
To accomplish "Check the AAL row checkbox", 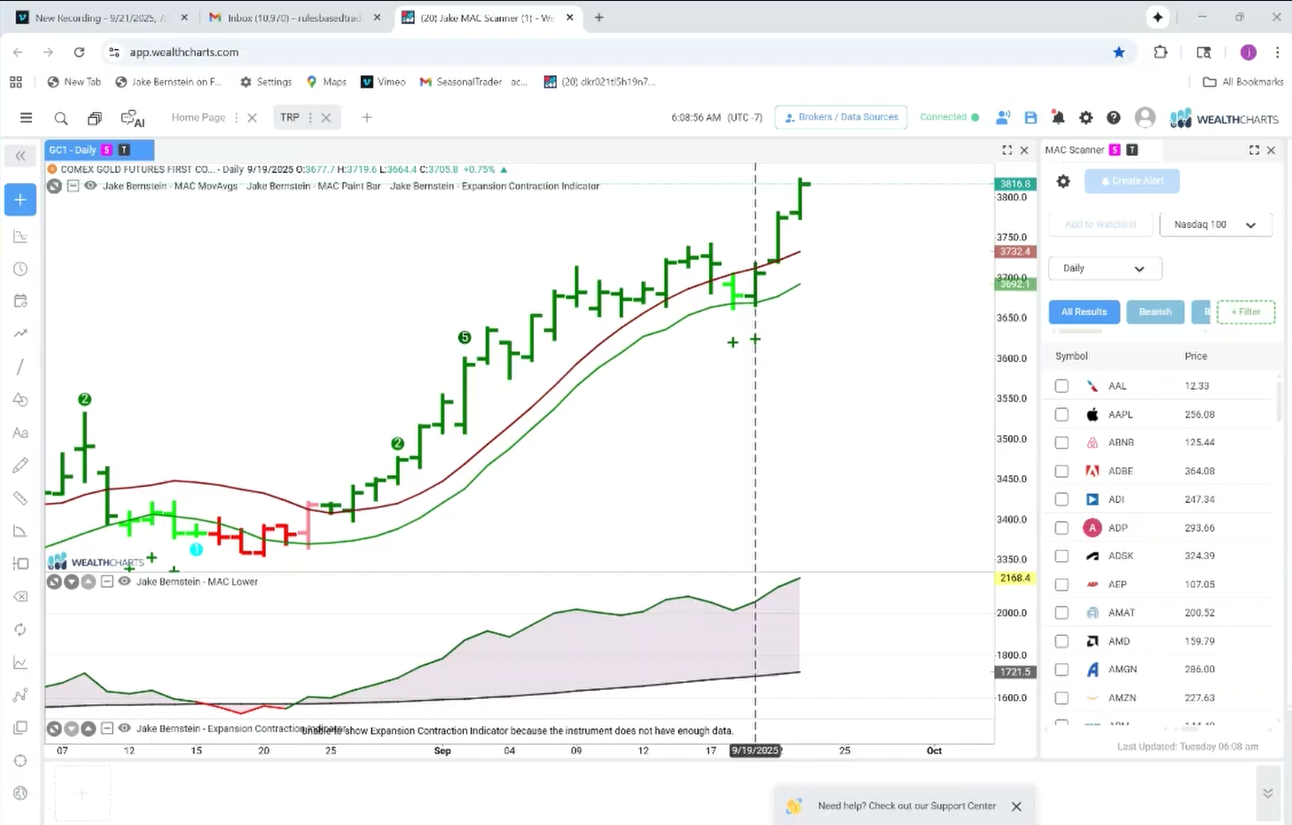I will point(1061,386).
